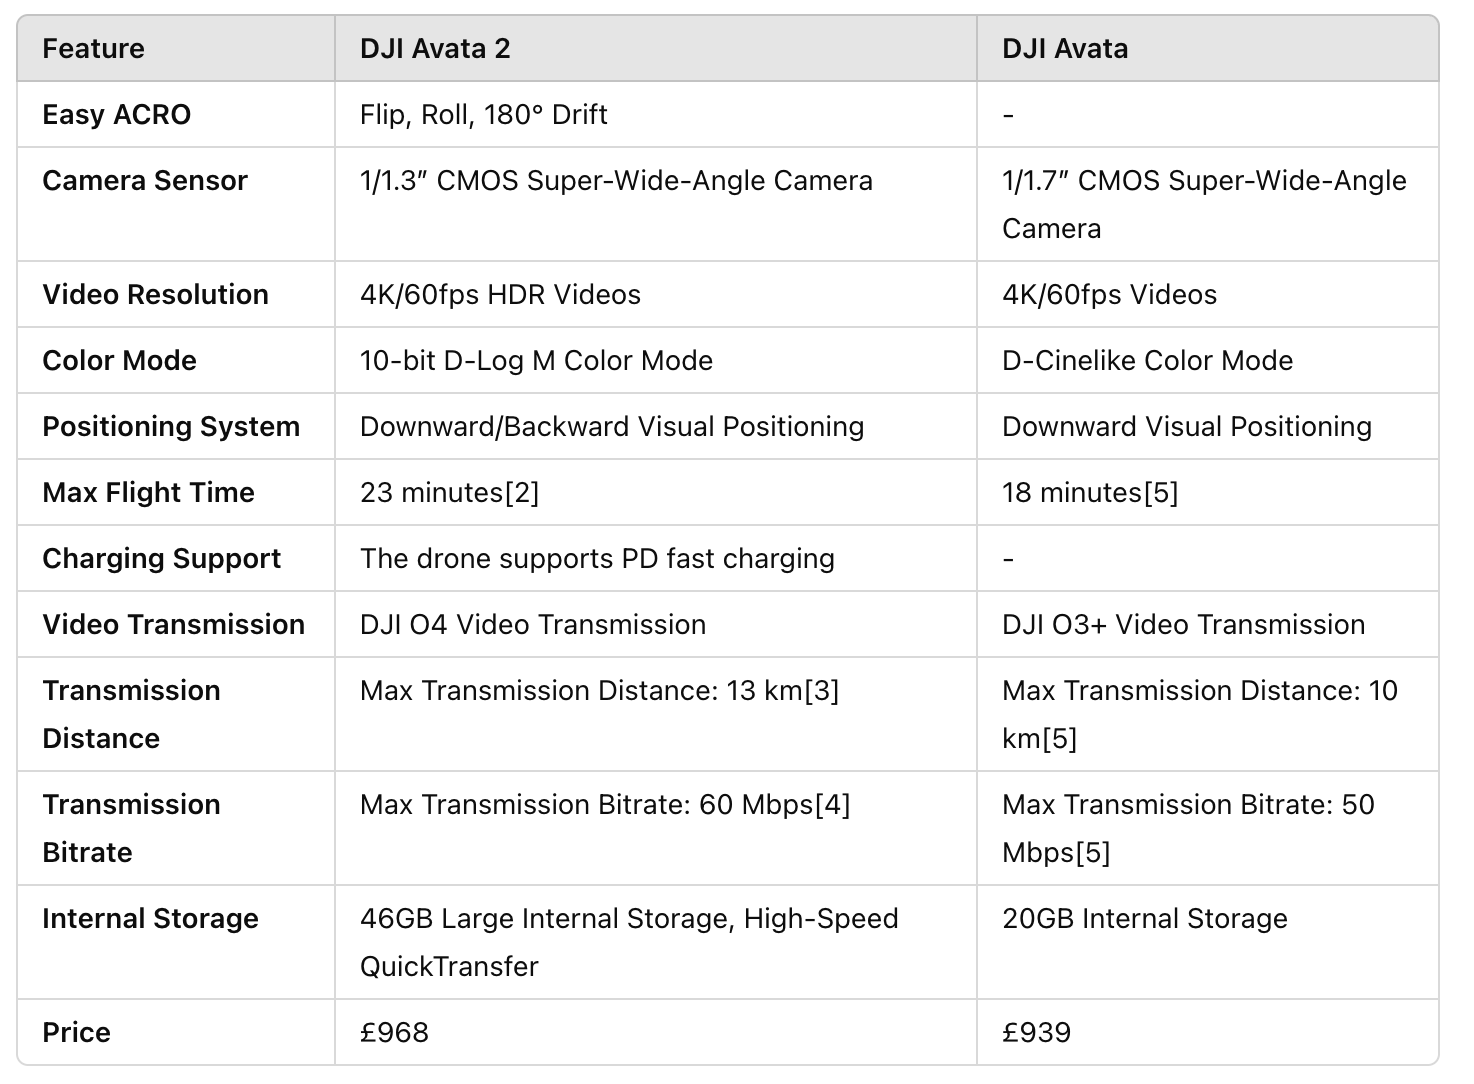Select the DJI O4 Video Transmission cell
The height and width of the screenshot is (1084, 1474).
click(x=533, y=625)
